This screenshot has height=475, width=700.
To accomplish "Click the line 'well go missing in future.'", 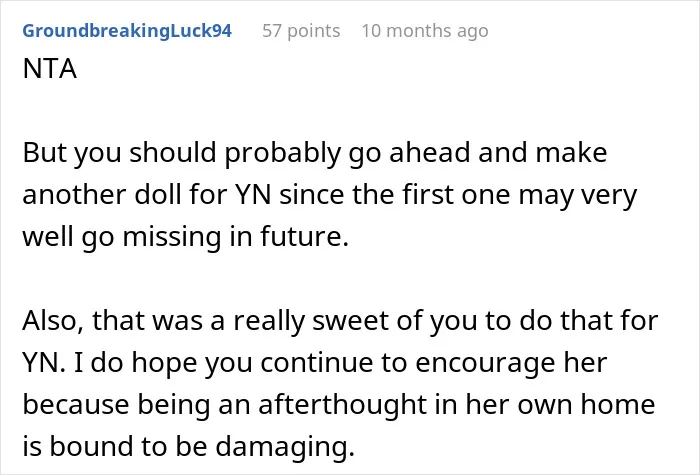I will click(x=185, y=237).
